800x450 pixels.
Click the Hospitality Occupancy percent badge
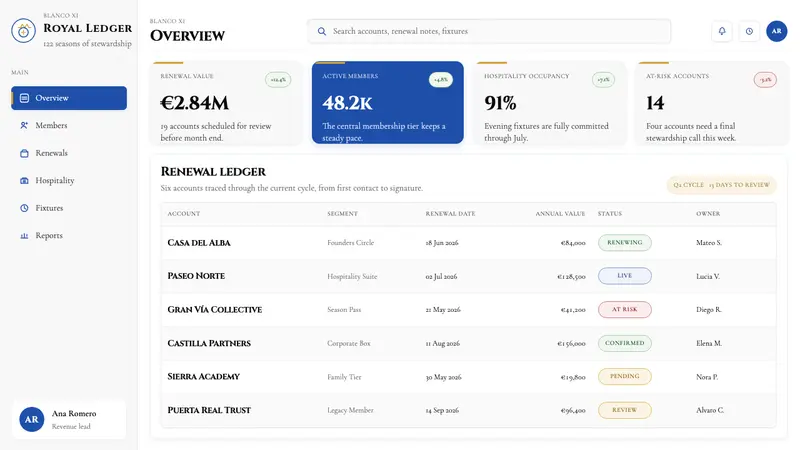point(603,80)
